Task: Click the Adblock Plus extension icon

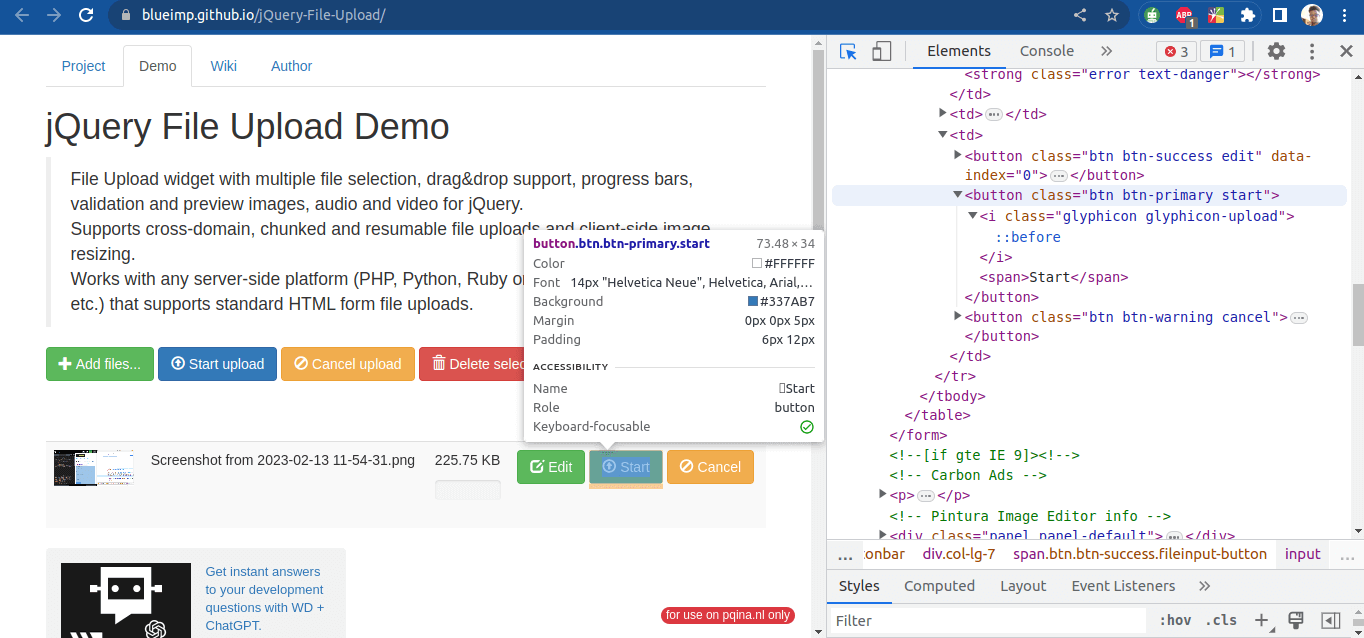Action: [x=1184, y=15]
